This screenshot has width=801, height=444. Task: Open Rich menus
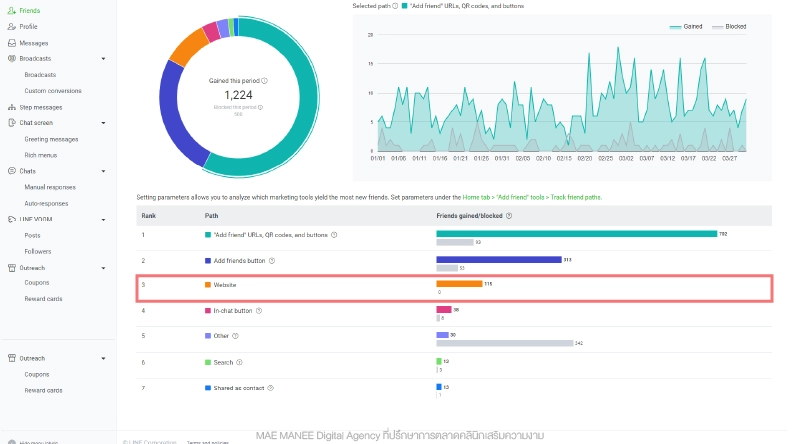(x=41, y=155)
